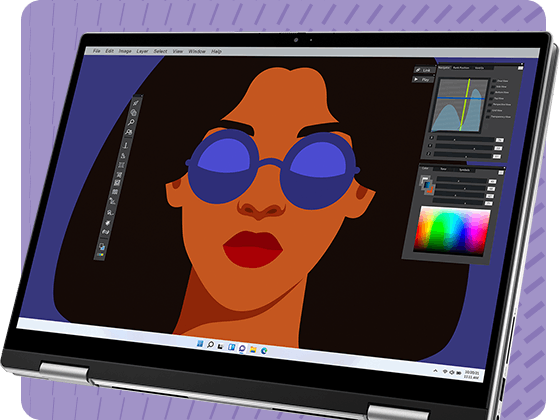Open taskbar Search magnifier
Image resolution: width=560 pixels, height=420 pixels.
(x=210, y=345)
